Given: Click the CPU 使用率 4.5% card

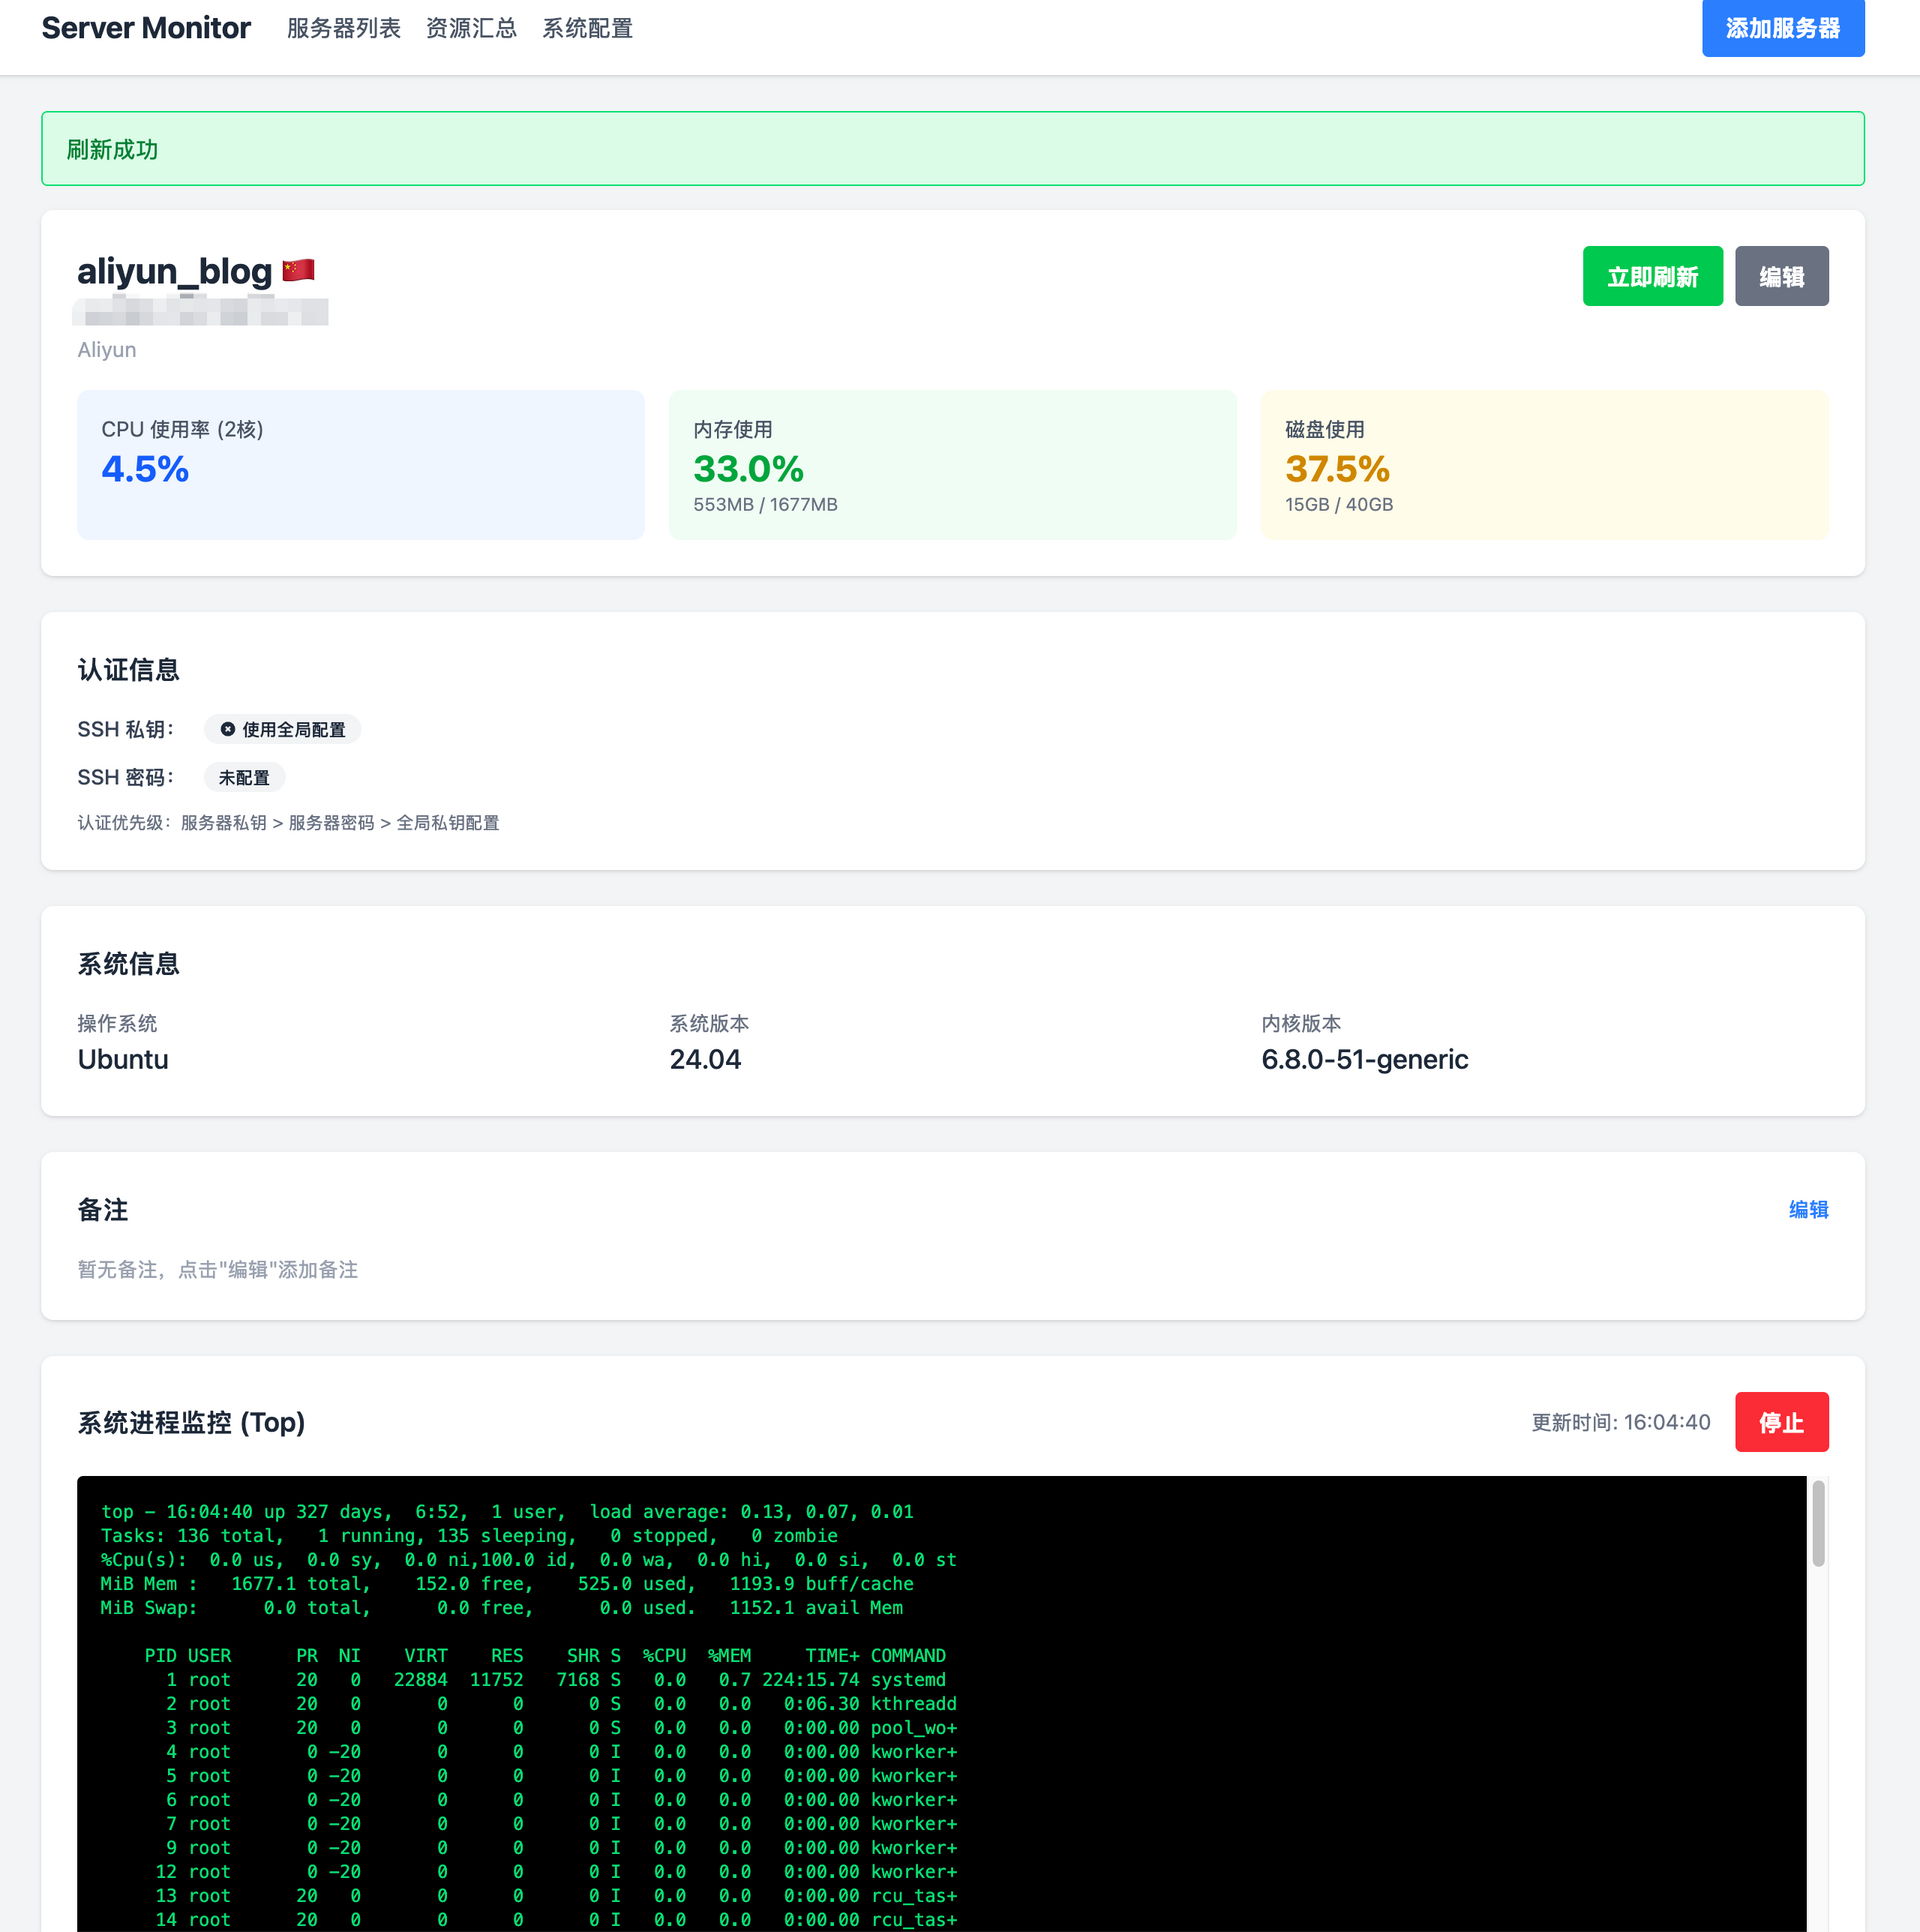Looking at the screenshot, I should click(361, 465).
